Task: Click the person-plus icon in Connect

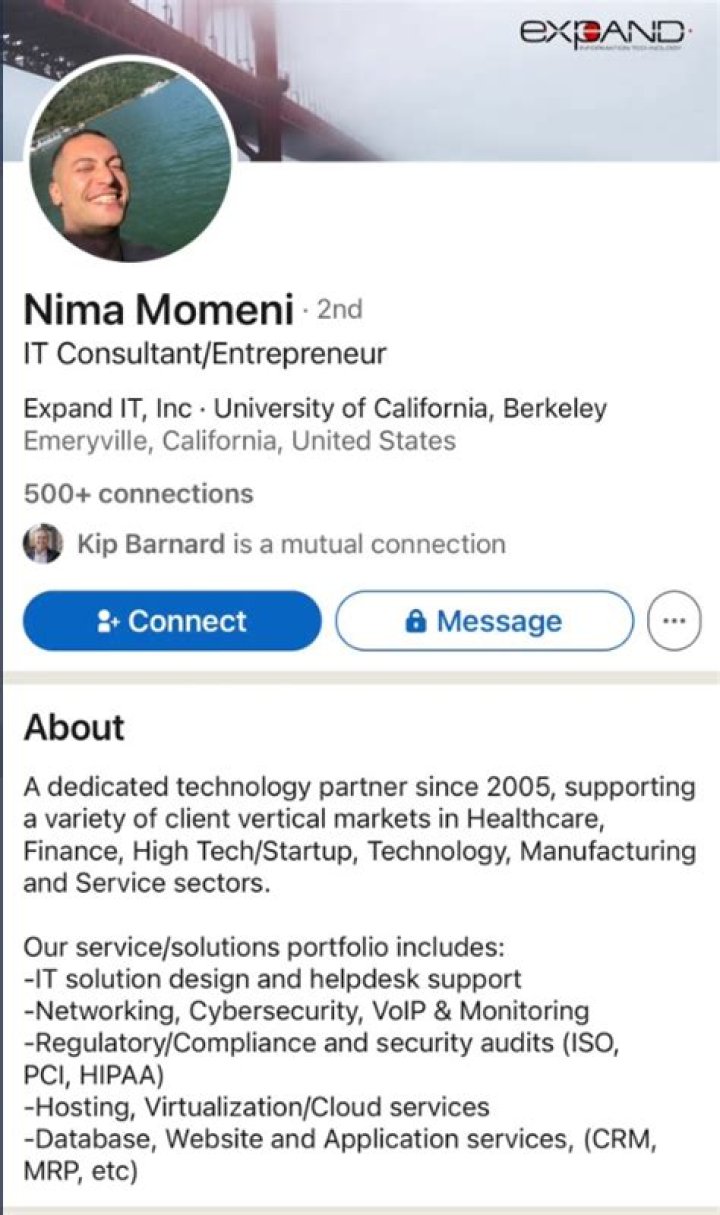Action: click(108, 622)
